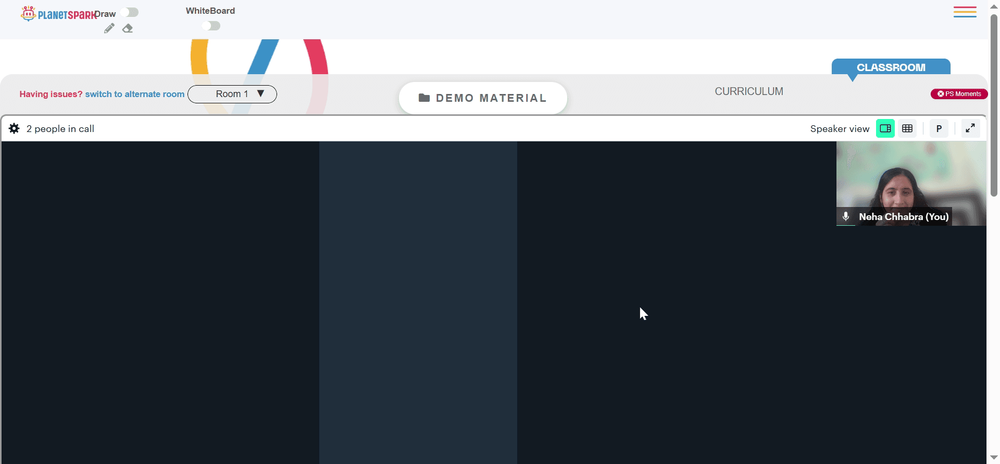Click the 'Having issues?' text
Image resolution: width=1000 pixels, height=464 pixels.
(51, 94)
